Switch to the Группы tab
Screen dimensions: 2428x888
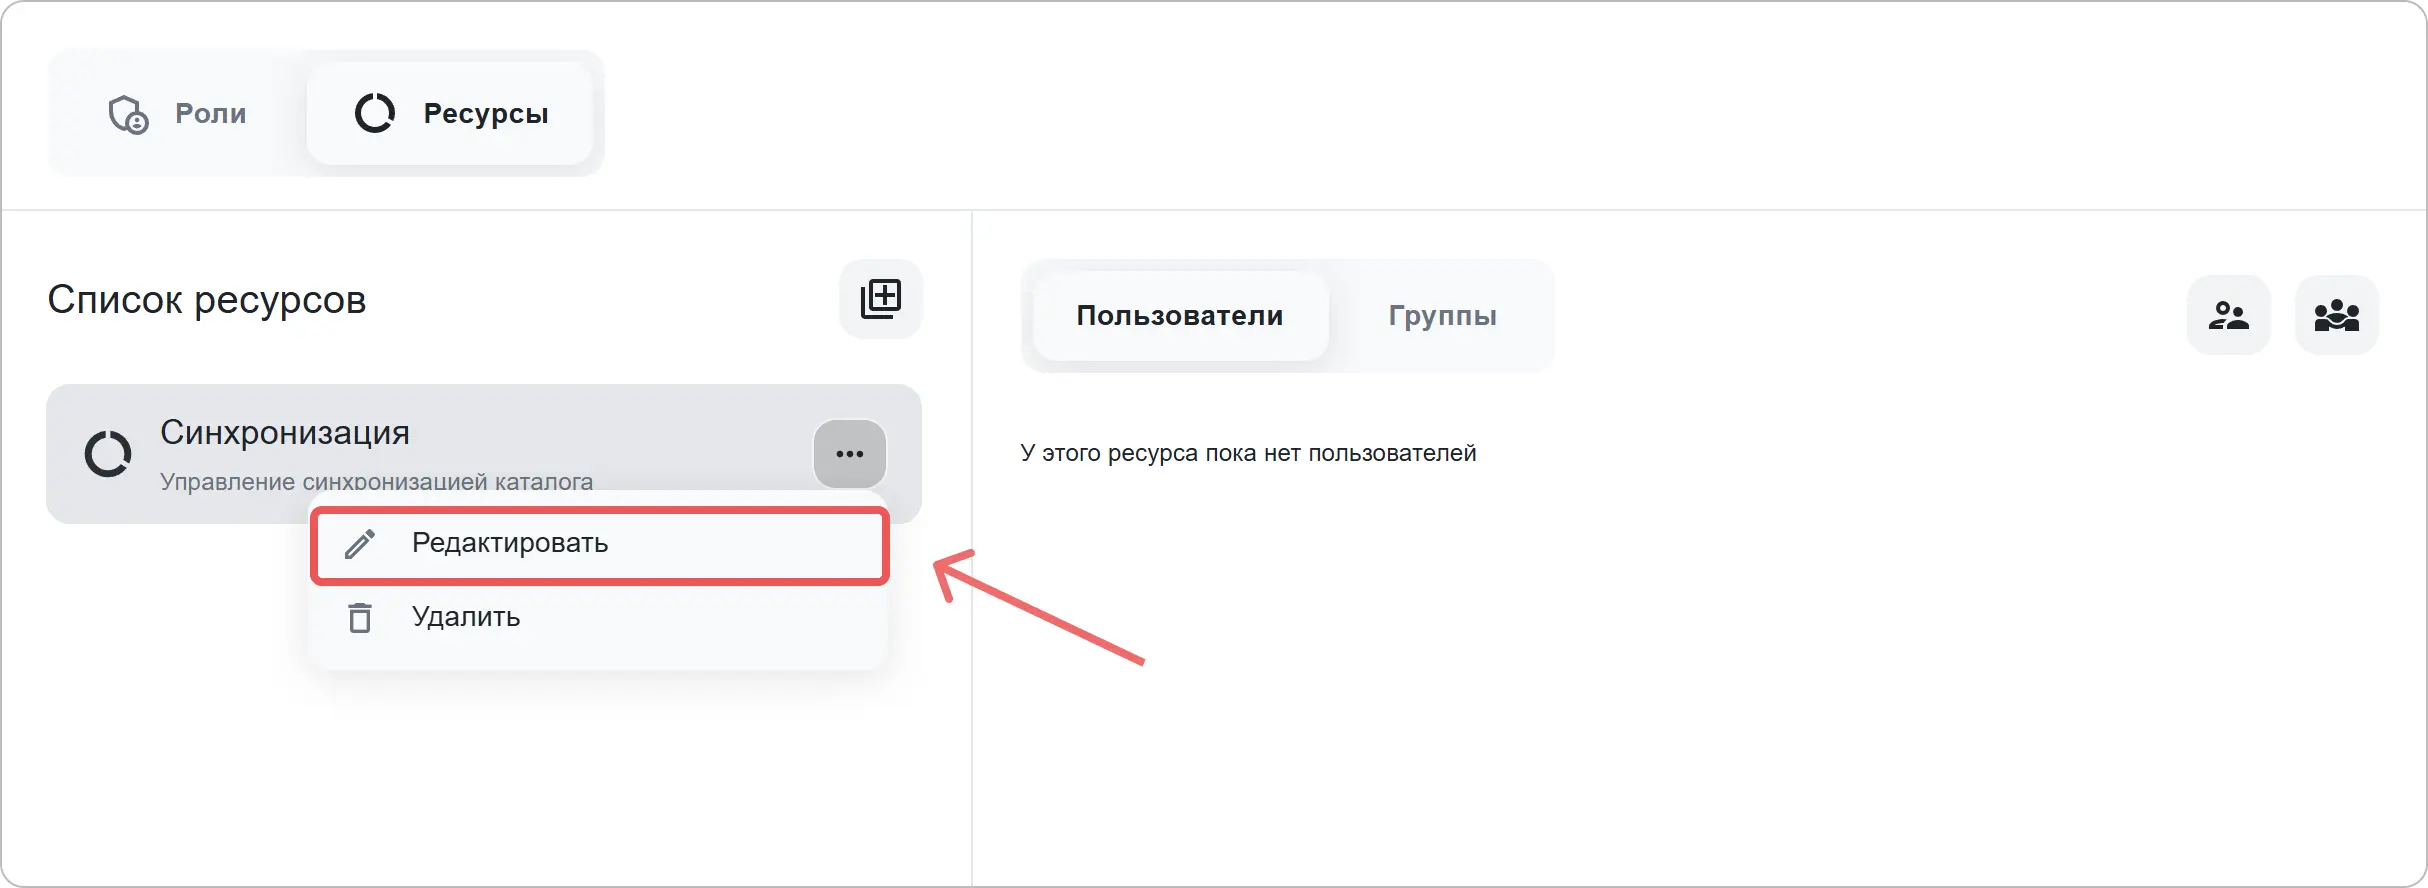click(x=1442, y=316)
